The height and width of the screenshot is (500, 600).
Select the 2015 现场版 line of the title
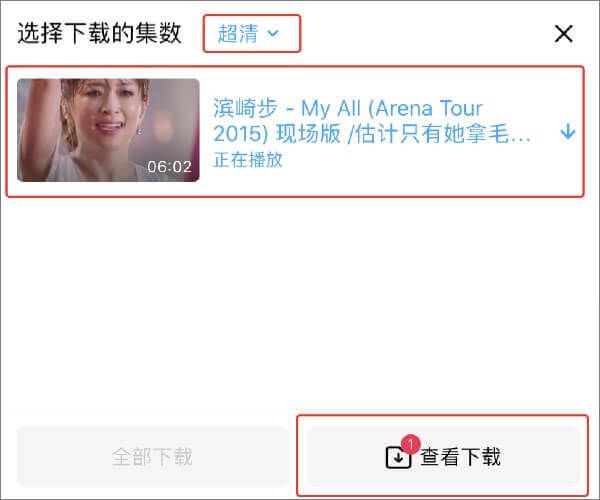372,134
